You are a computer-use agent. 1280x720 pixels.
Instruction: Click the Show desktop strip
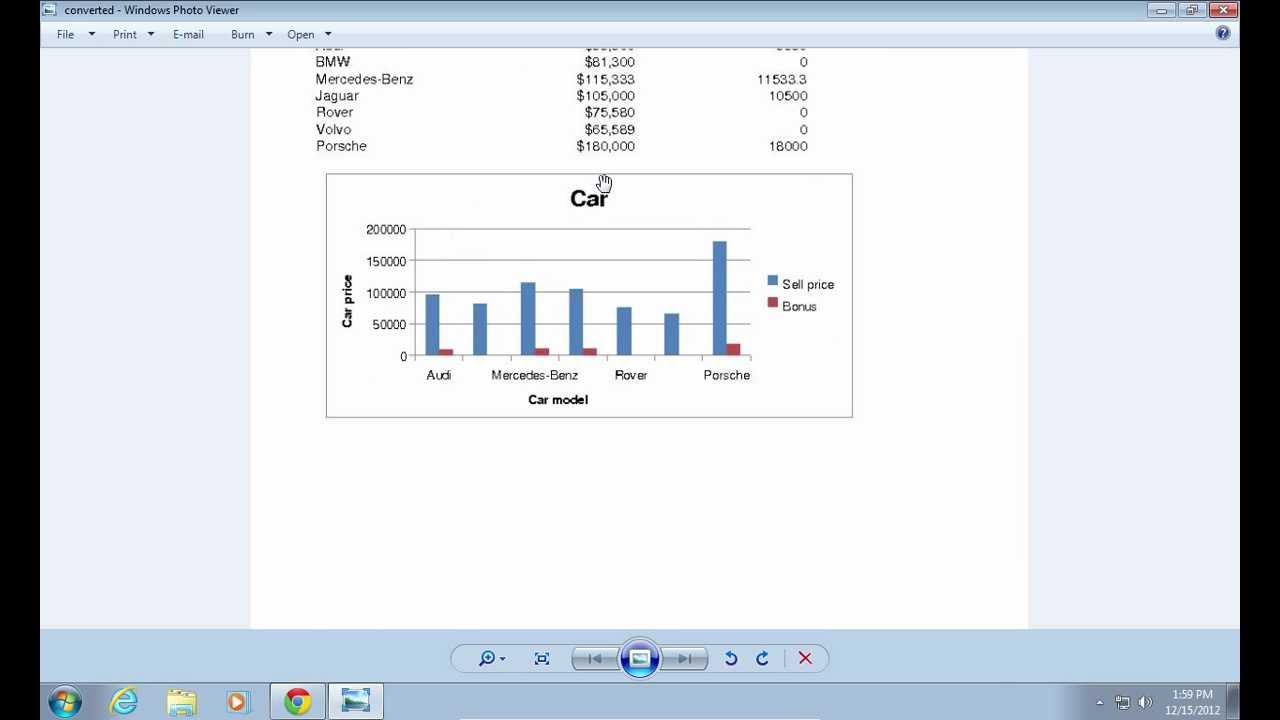pyautogui.click(x=1233, y=701)
